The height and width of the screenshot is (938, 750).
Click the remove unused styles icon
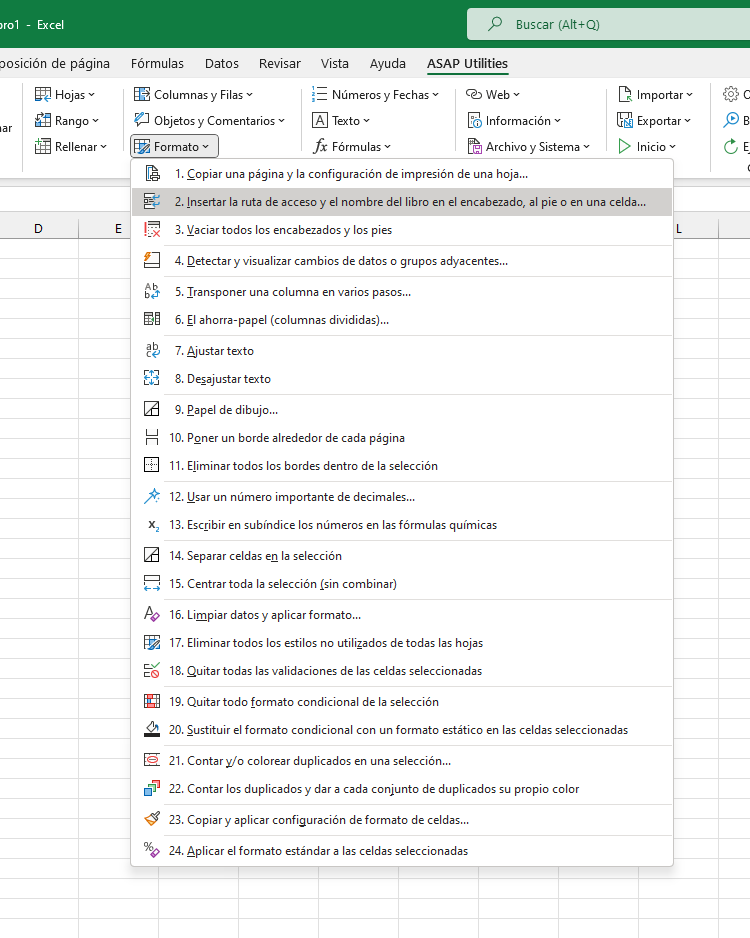coord(152,642)
